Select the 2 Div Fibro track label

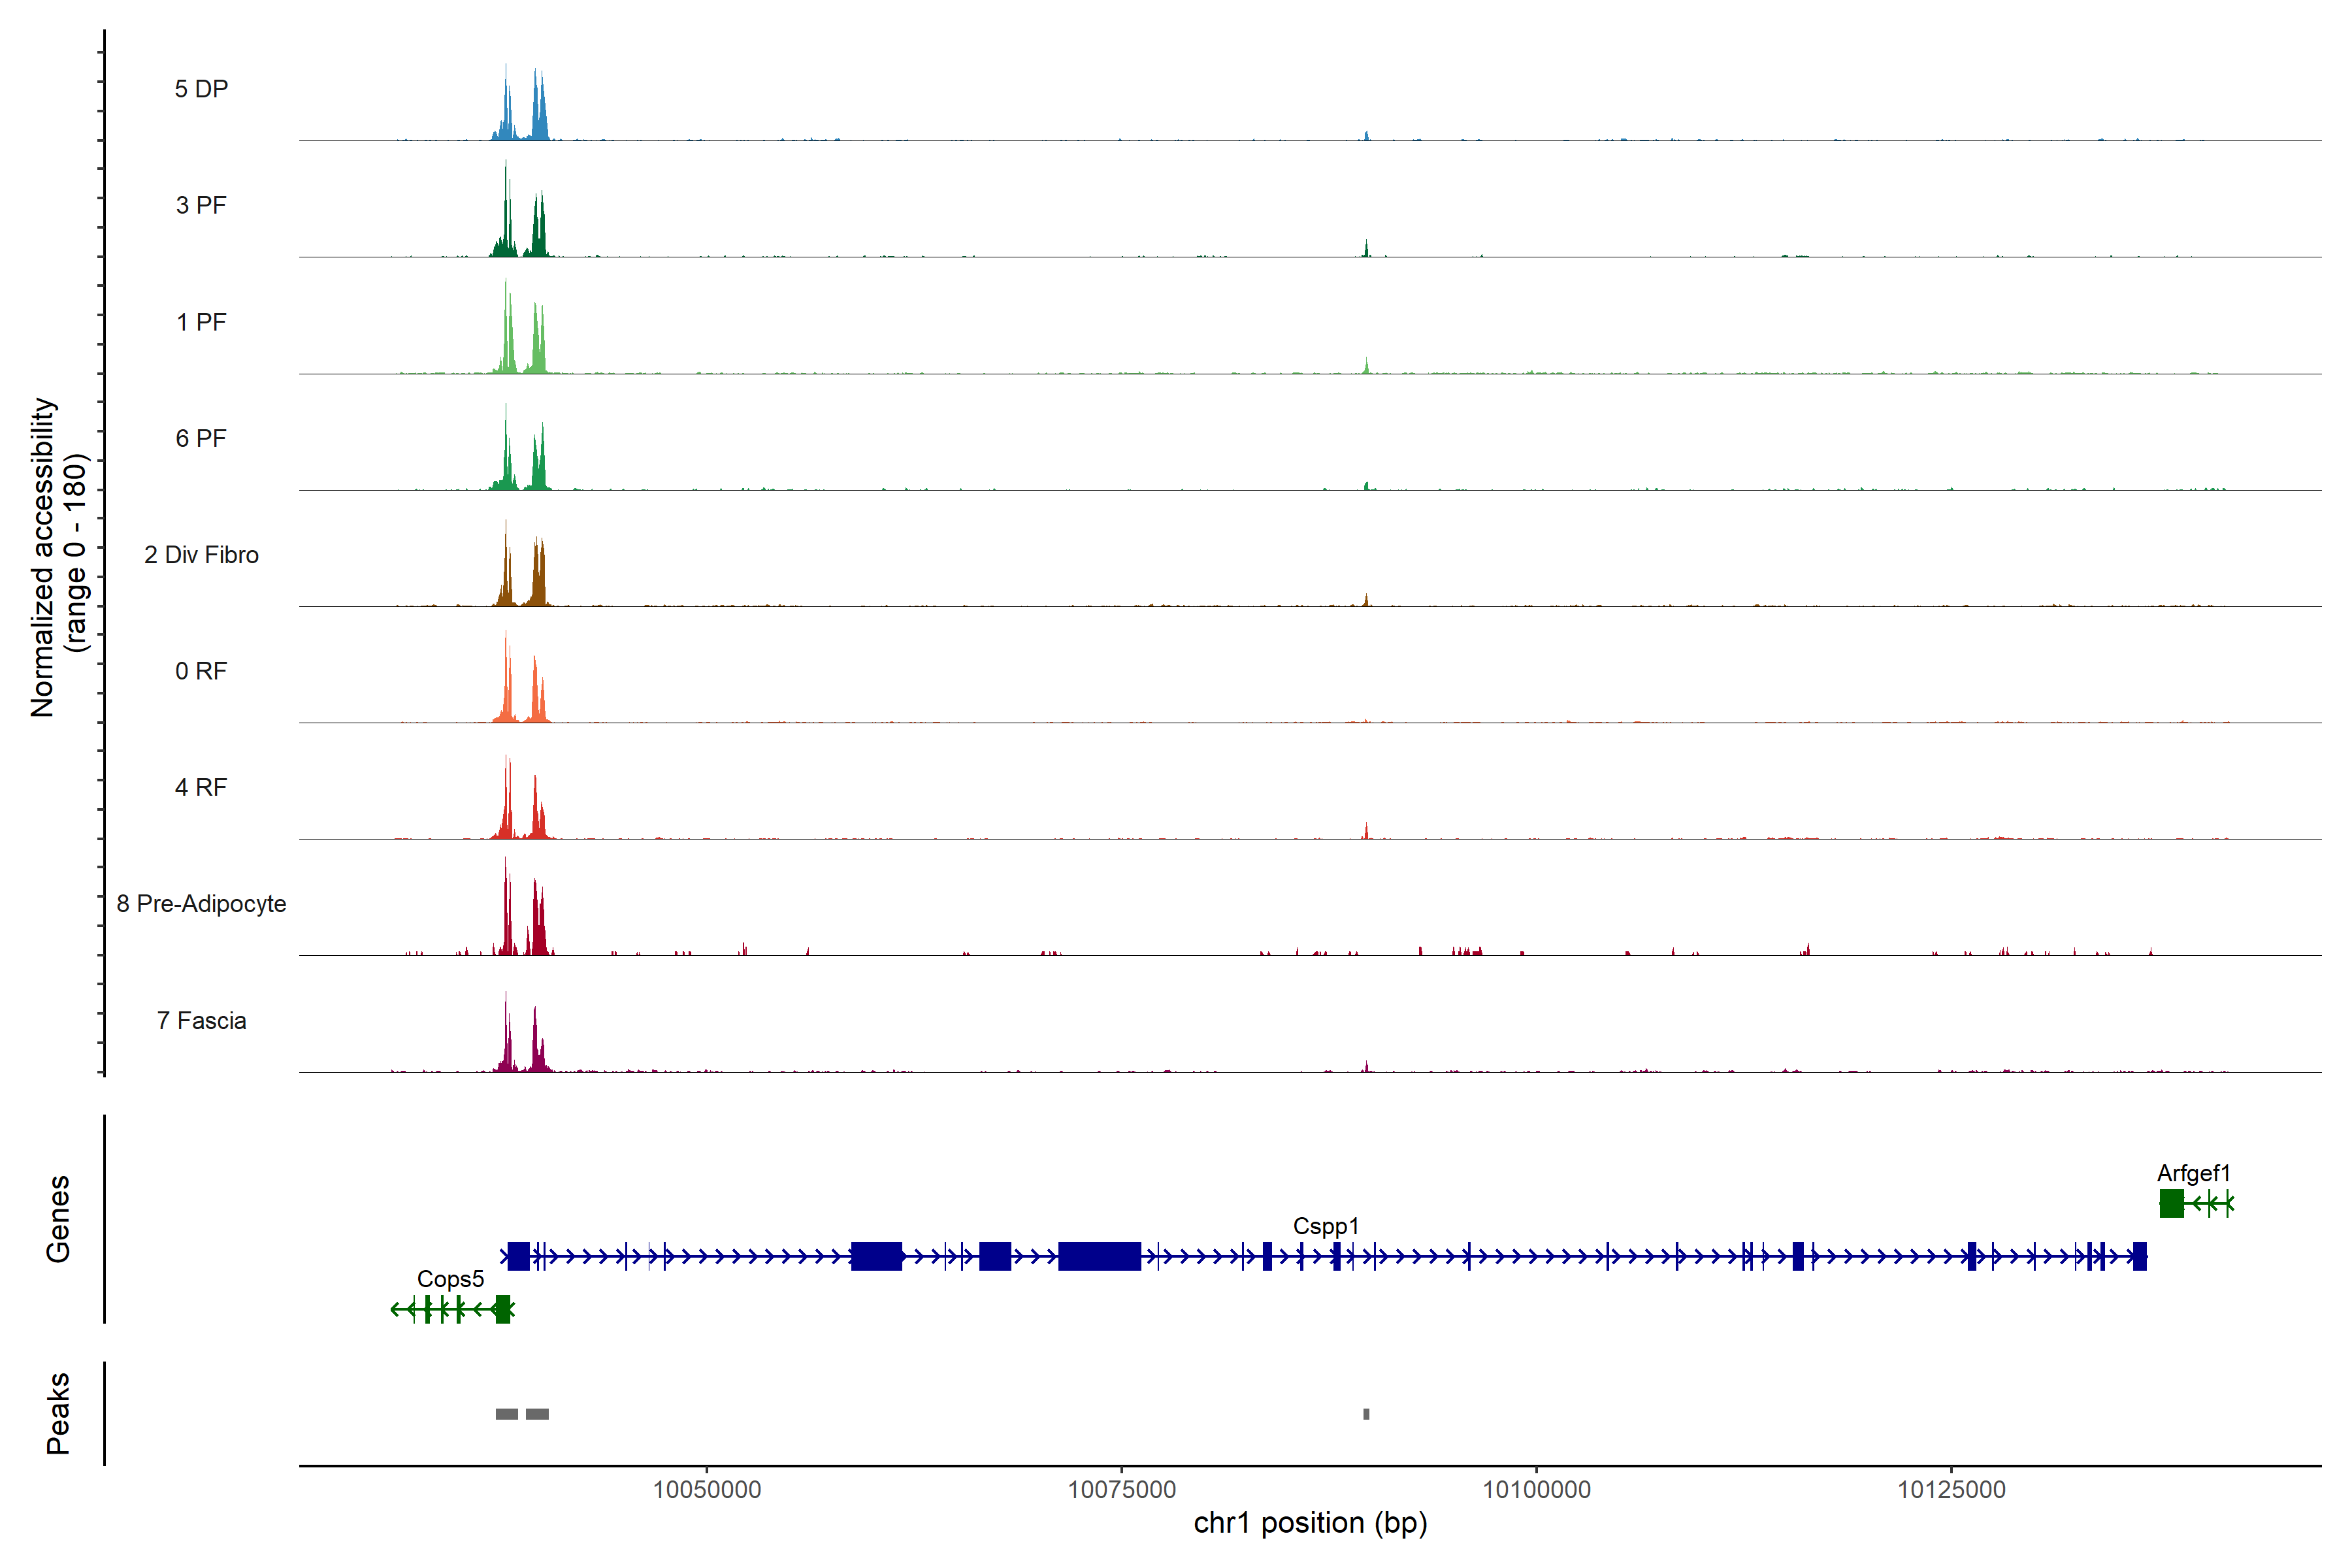click(201, 555)
